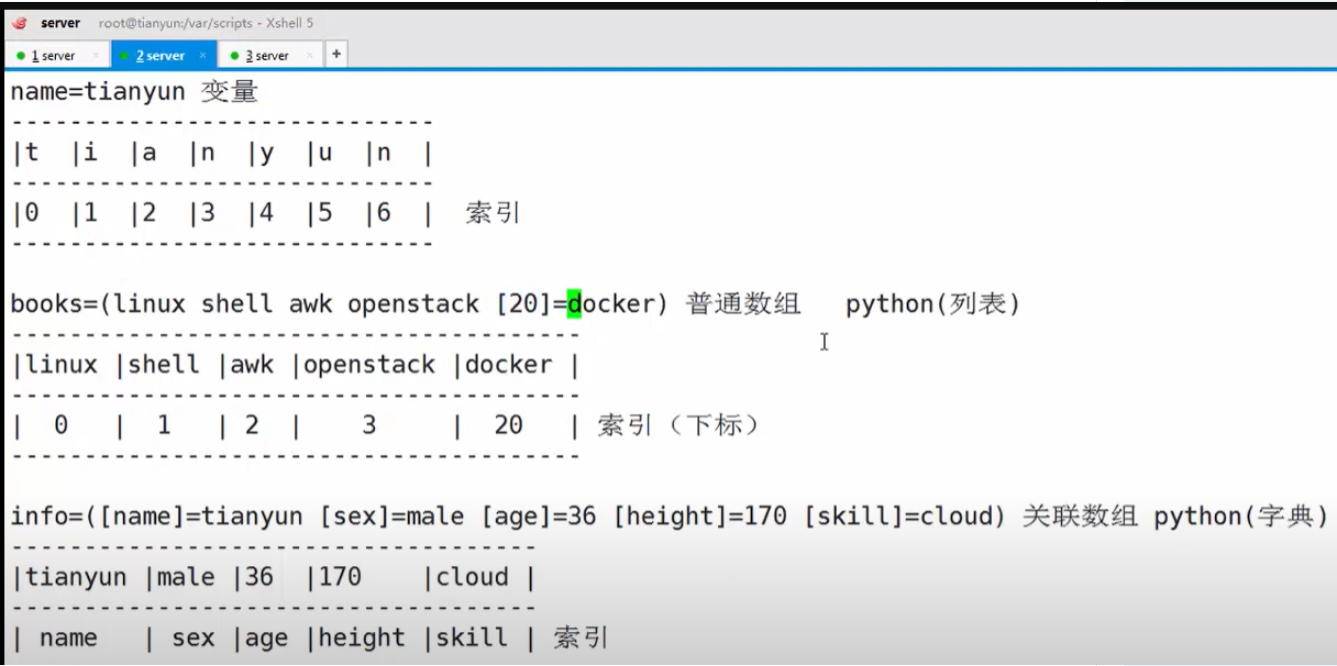This screenshot has height=666, width=1337.
Task: Click "openstack" in the books assignment line
Action: point(413,304)
